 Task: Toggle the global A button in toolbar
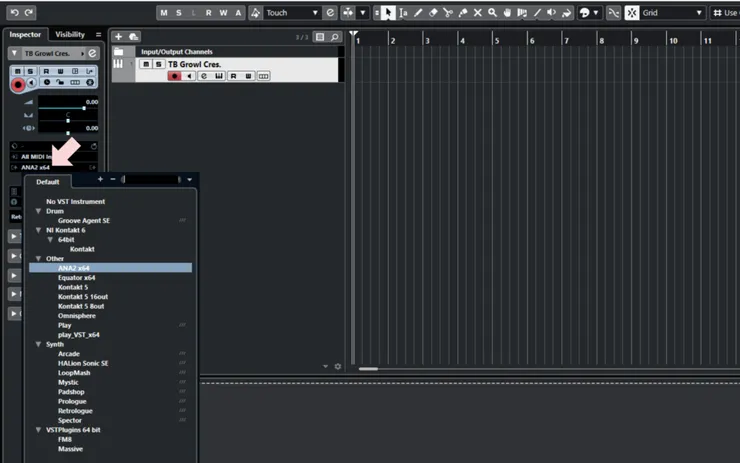pos(238,13)
